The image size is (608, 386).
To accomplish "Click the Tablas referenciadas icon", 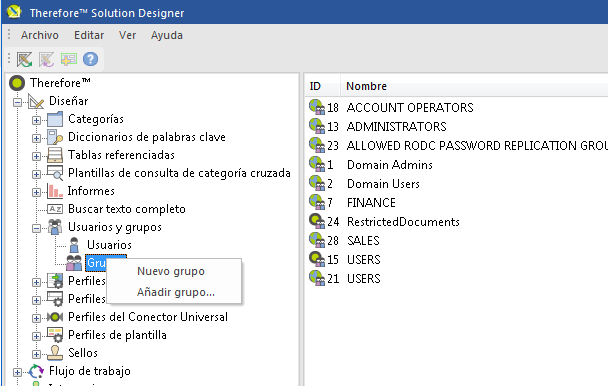I will 55,155.
